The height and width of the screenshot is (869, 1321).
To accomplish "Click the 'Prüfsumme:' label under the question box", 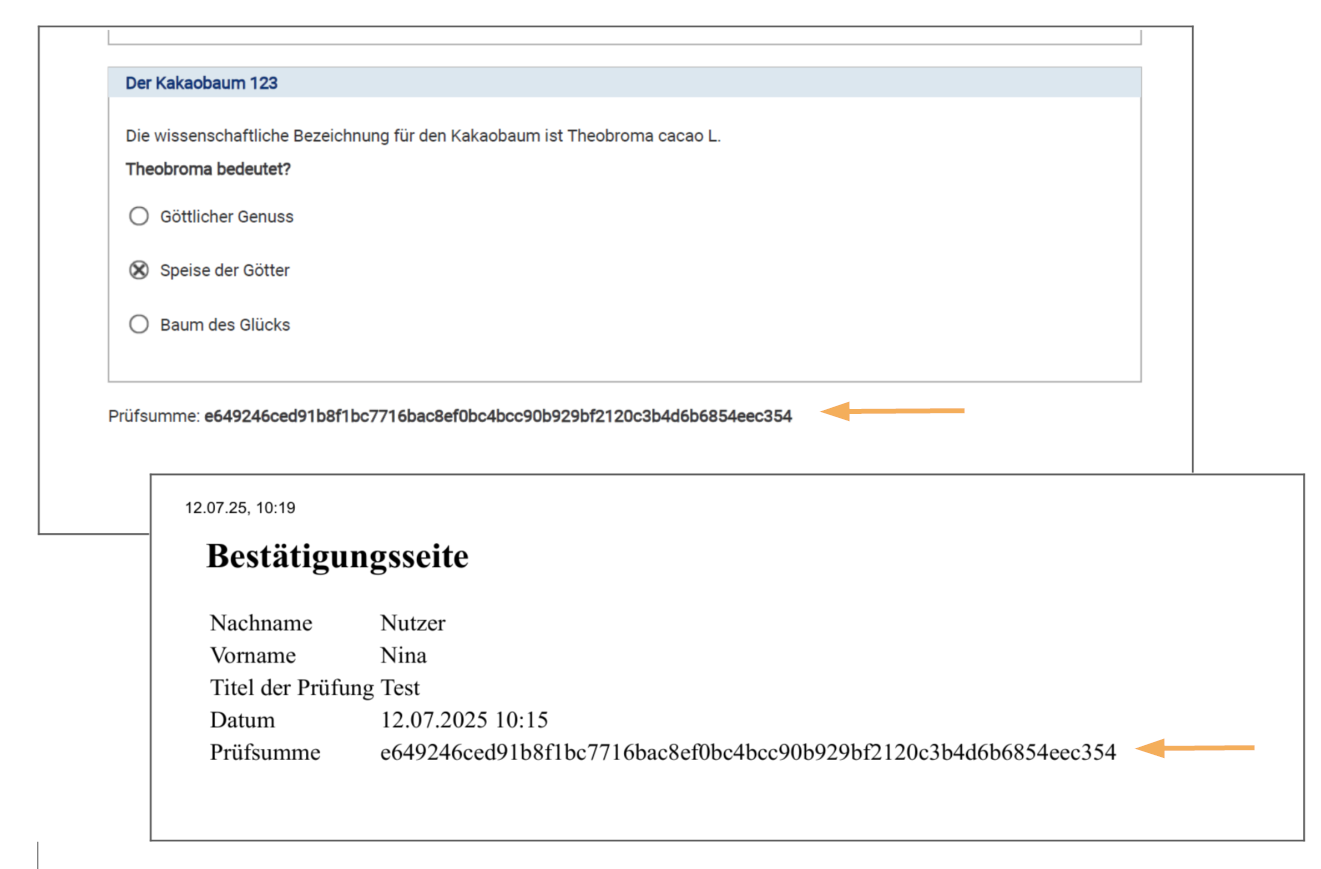I will [154, 417].
